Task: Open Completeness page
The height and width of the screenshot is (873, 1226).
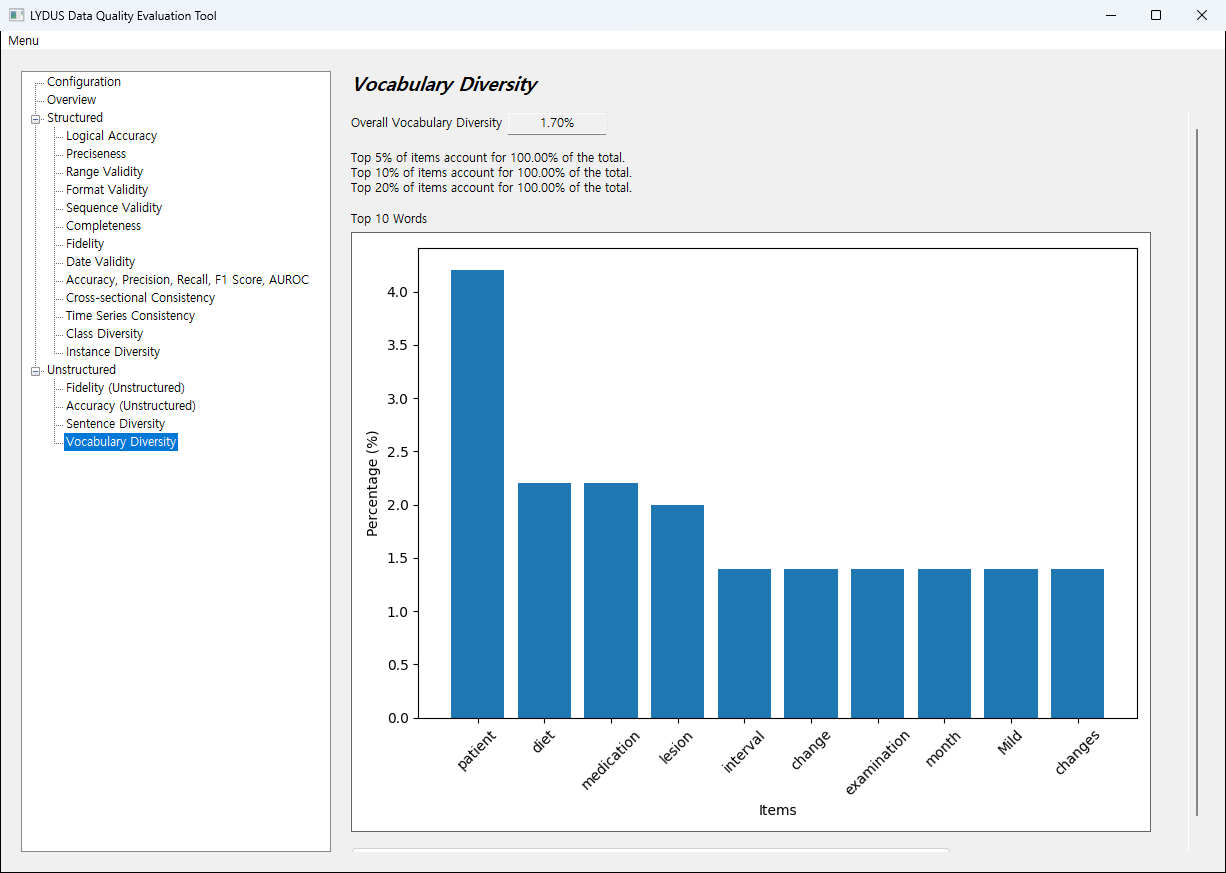Action: [x=103, y=226]
